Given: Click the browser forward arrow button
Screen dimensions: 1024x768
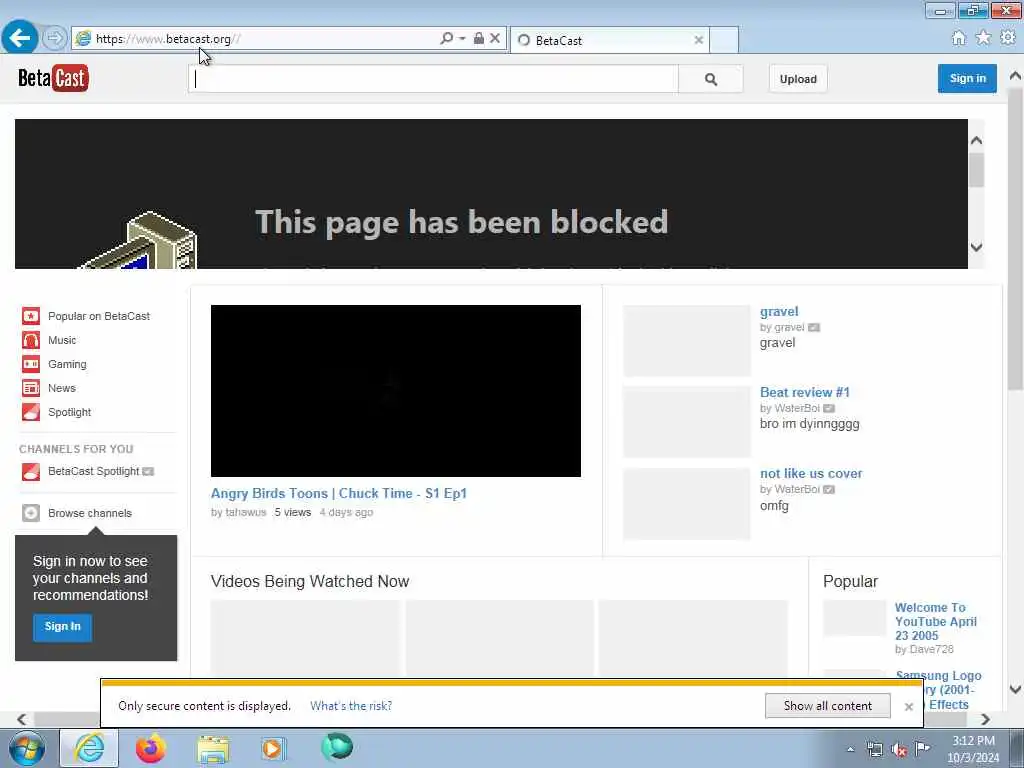Looking at the screenshot, I should (55, 38).
